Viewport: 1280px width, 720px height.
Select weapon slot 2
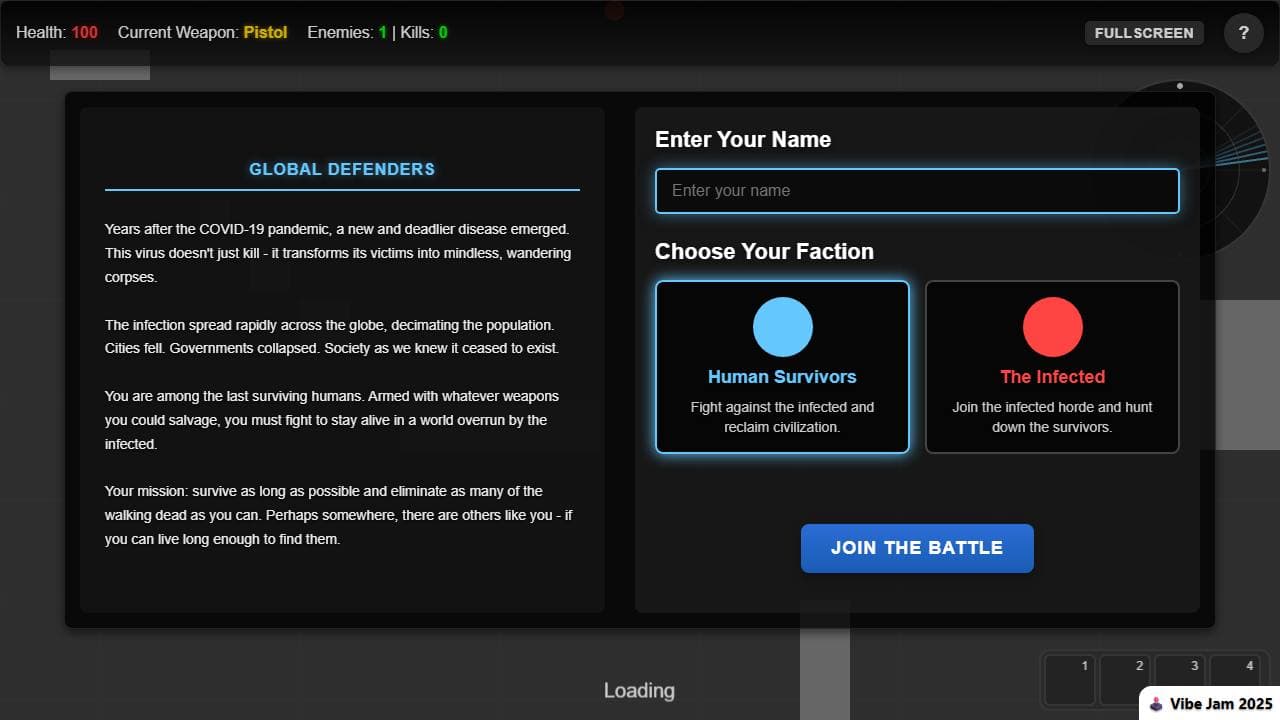(x=1125, y=680)
